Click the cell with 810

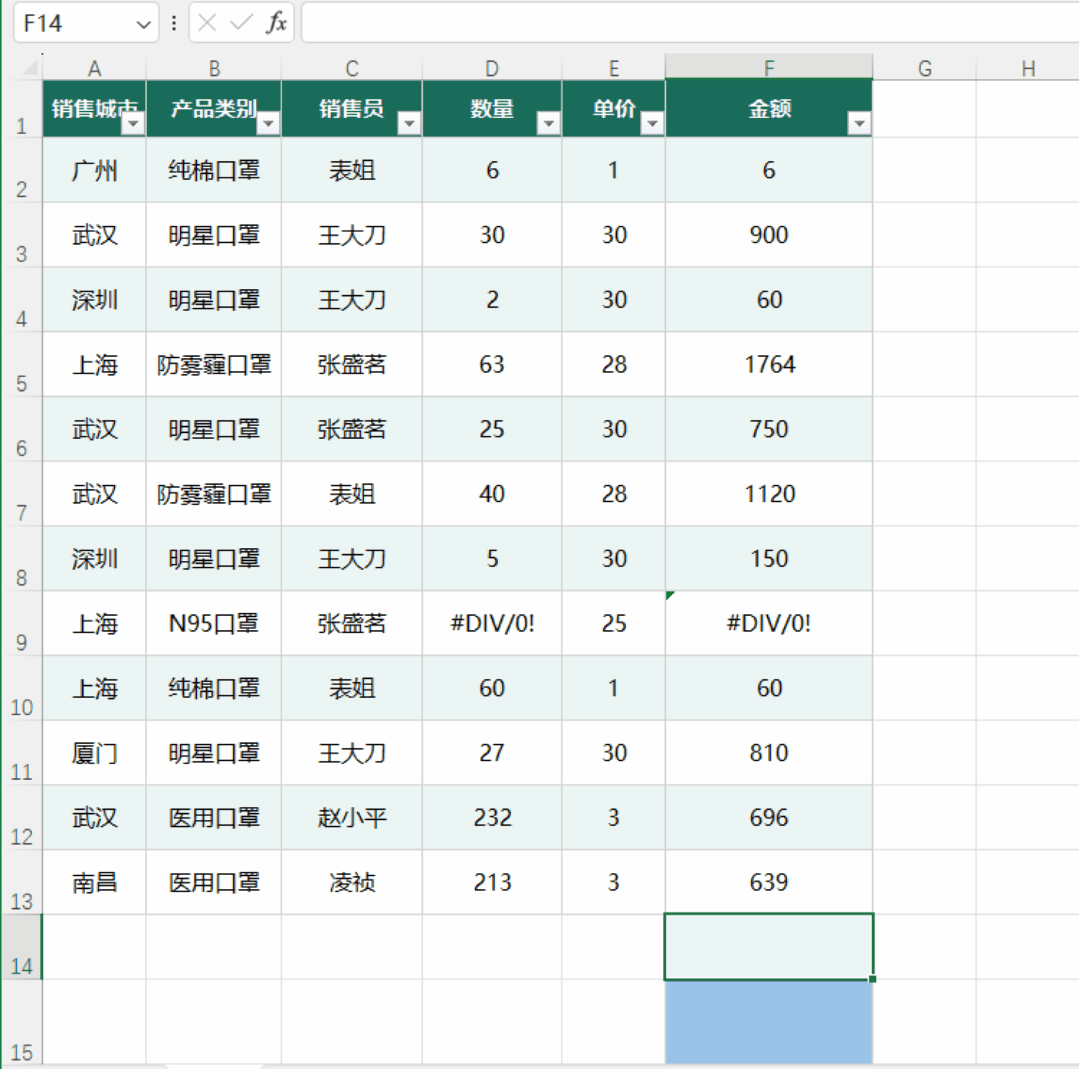pyautogui.click(x=769, y=752)
